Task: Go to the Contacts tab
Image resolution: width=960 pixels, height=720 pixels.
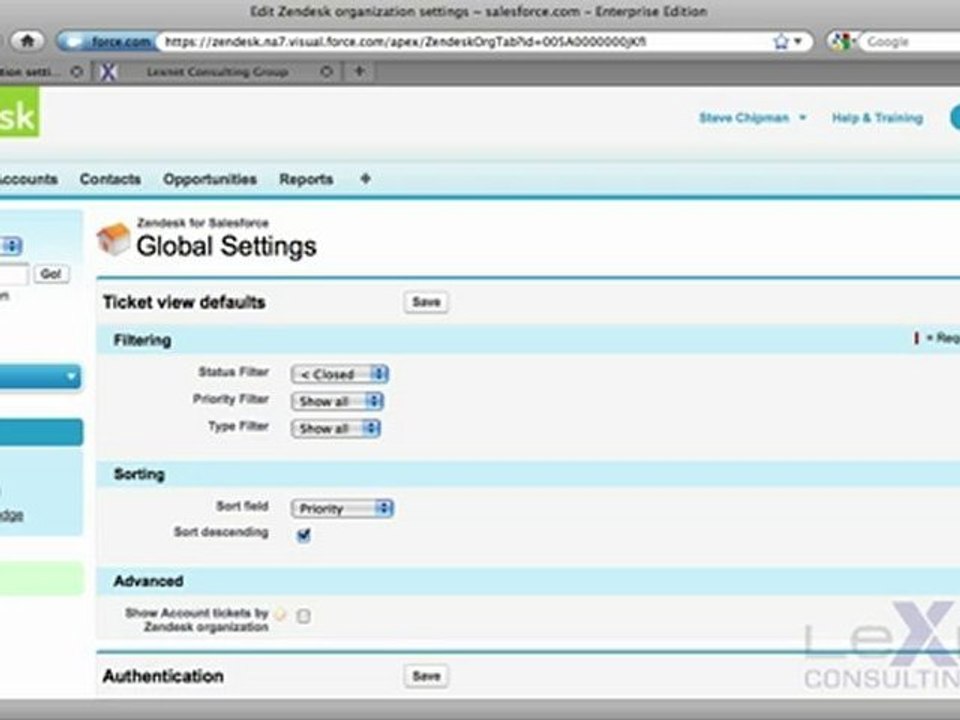Action: (110, 179)
